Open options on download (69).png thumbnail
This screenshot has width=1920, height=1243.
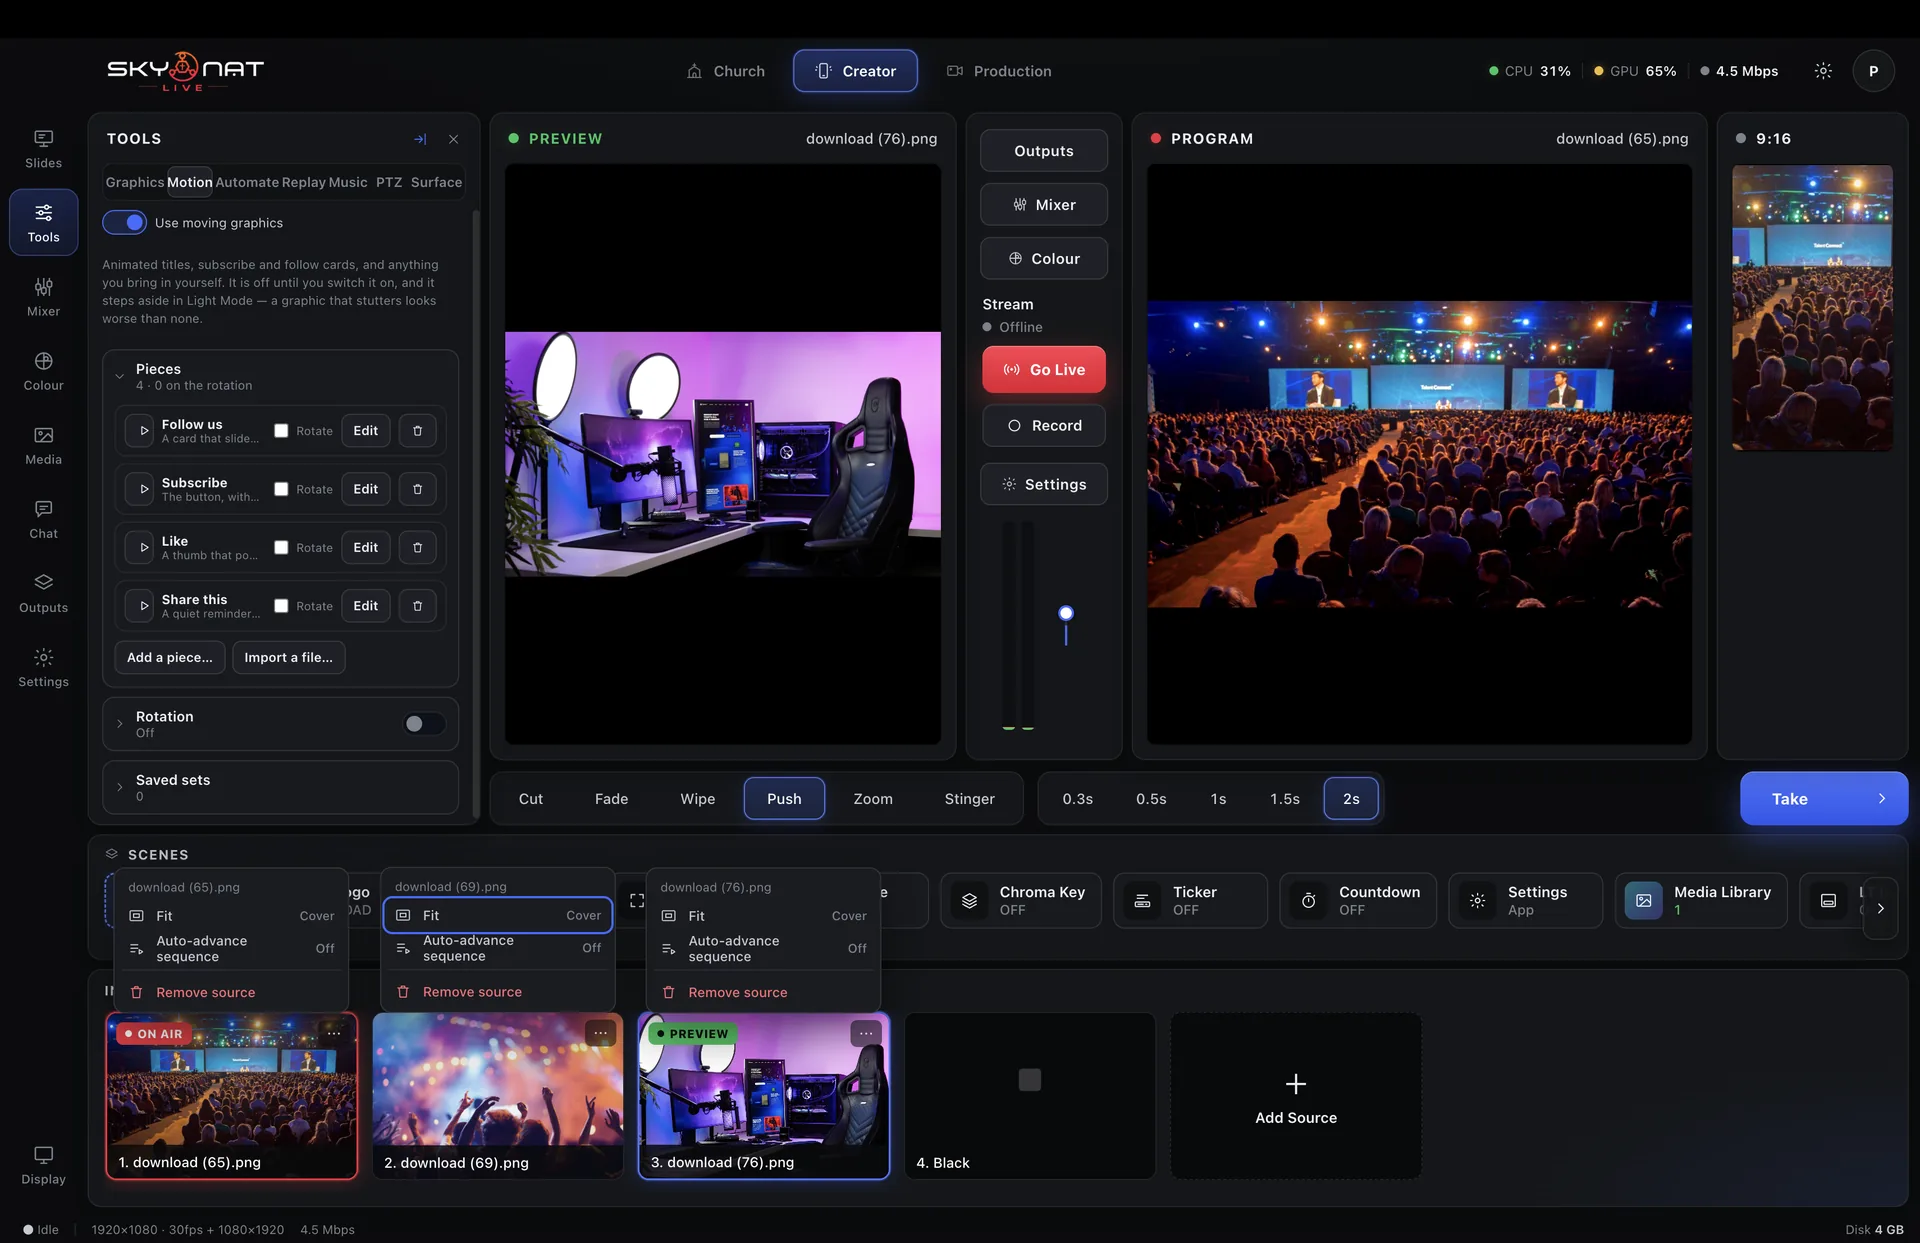tap(600, 1033)
